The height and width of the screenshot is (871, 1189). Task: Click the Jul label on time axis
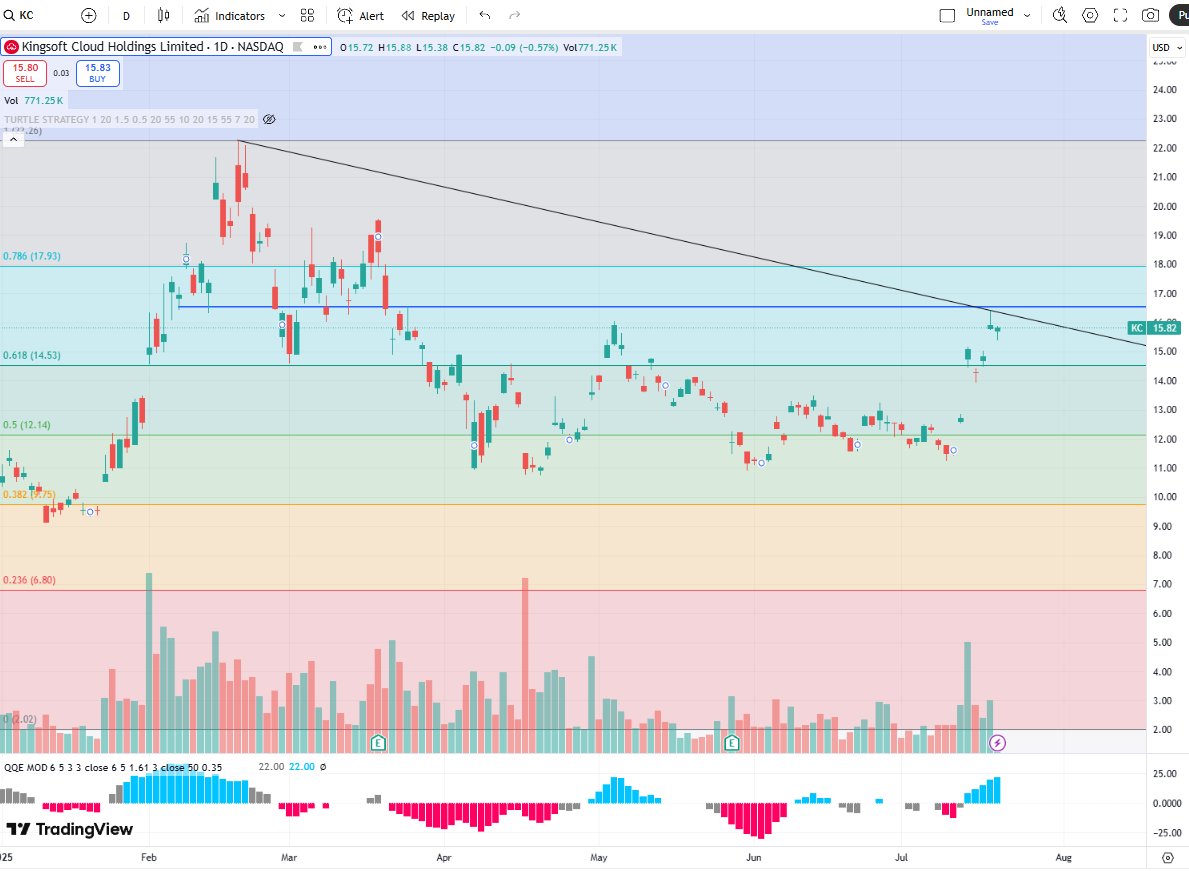[901, 857]
